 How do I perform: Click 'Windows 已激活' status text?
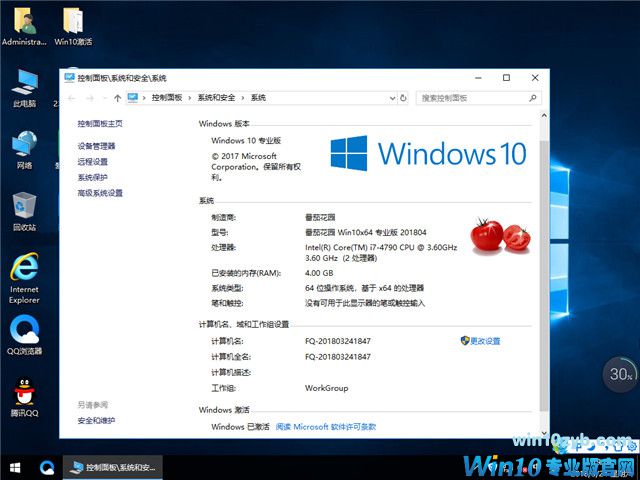pos(240,427)
